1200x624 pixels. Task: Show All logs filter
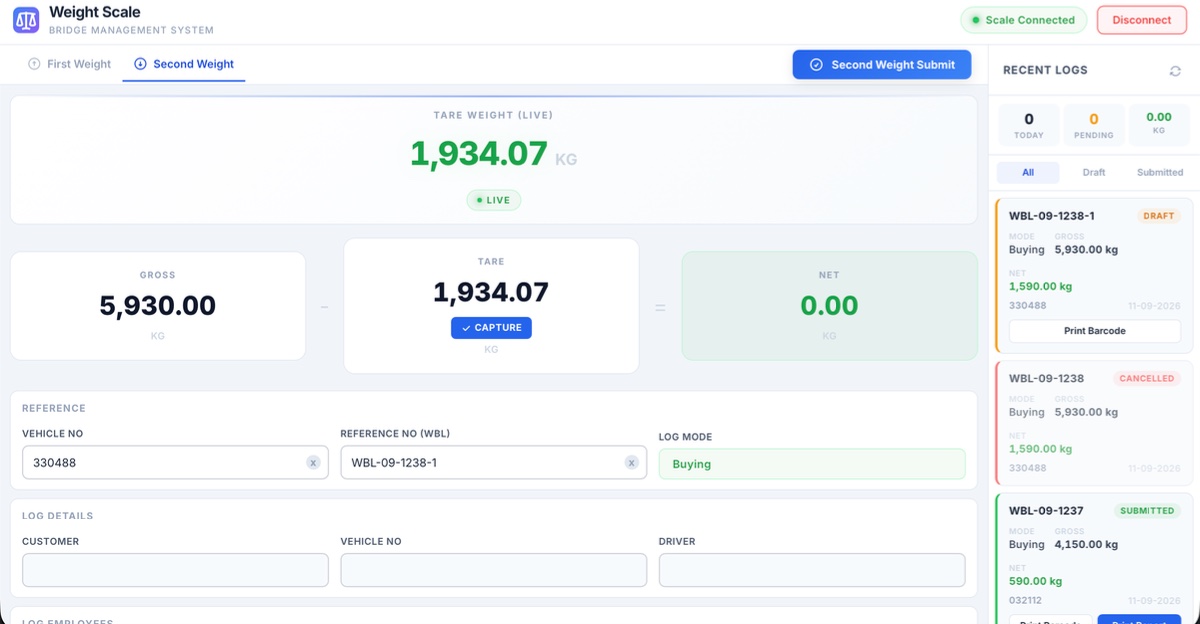[x=1028, y=173]
